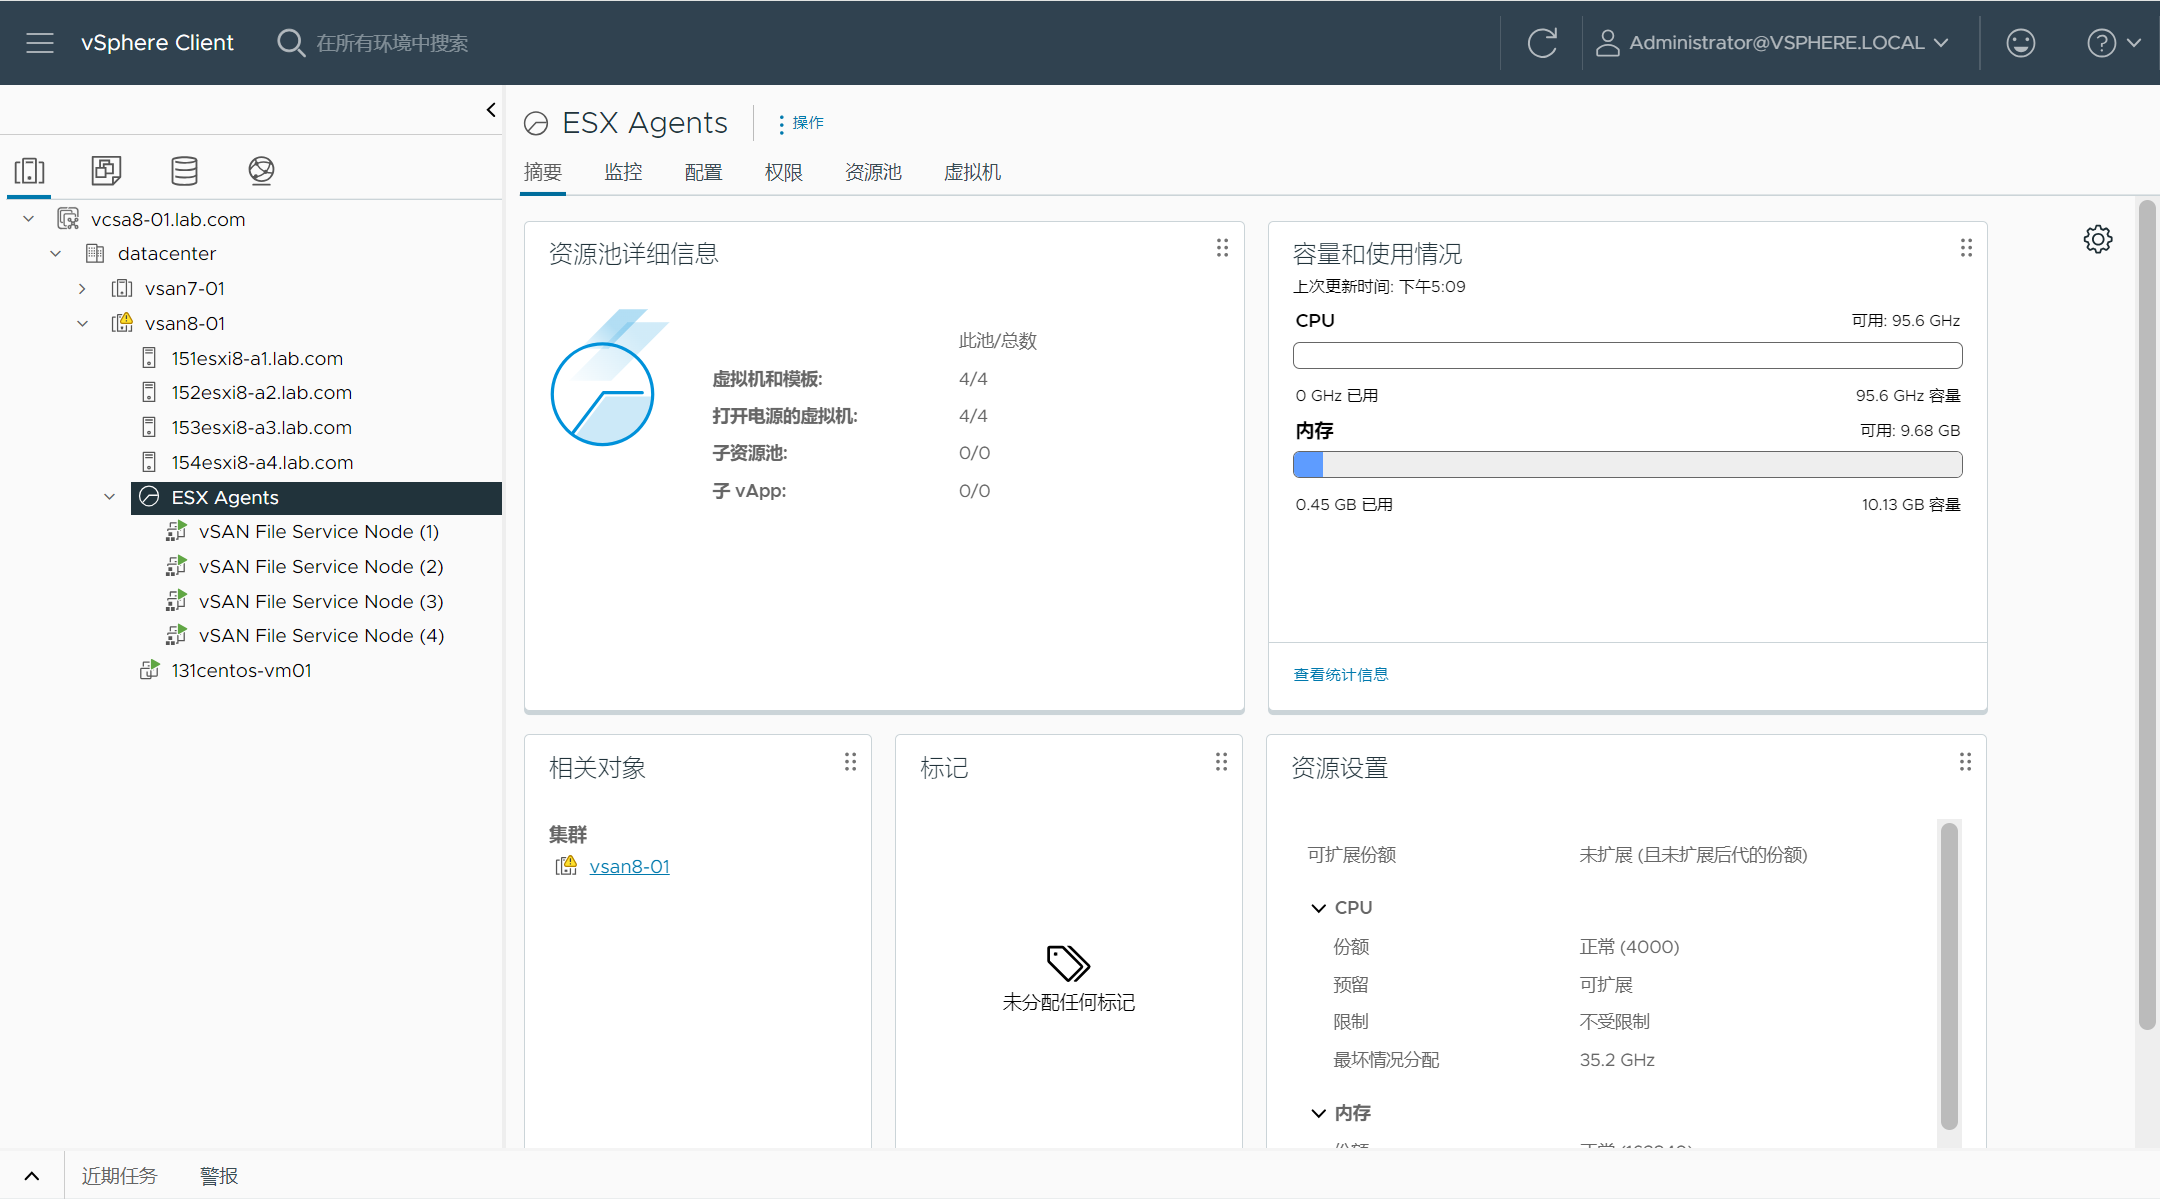This screenshot has width=2160, height=1199.
Task: Open summary page customization gear
Action: (x=2098, y=239)
